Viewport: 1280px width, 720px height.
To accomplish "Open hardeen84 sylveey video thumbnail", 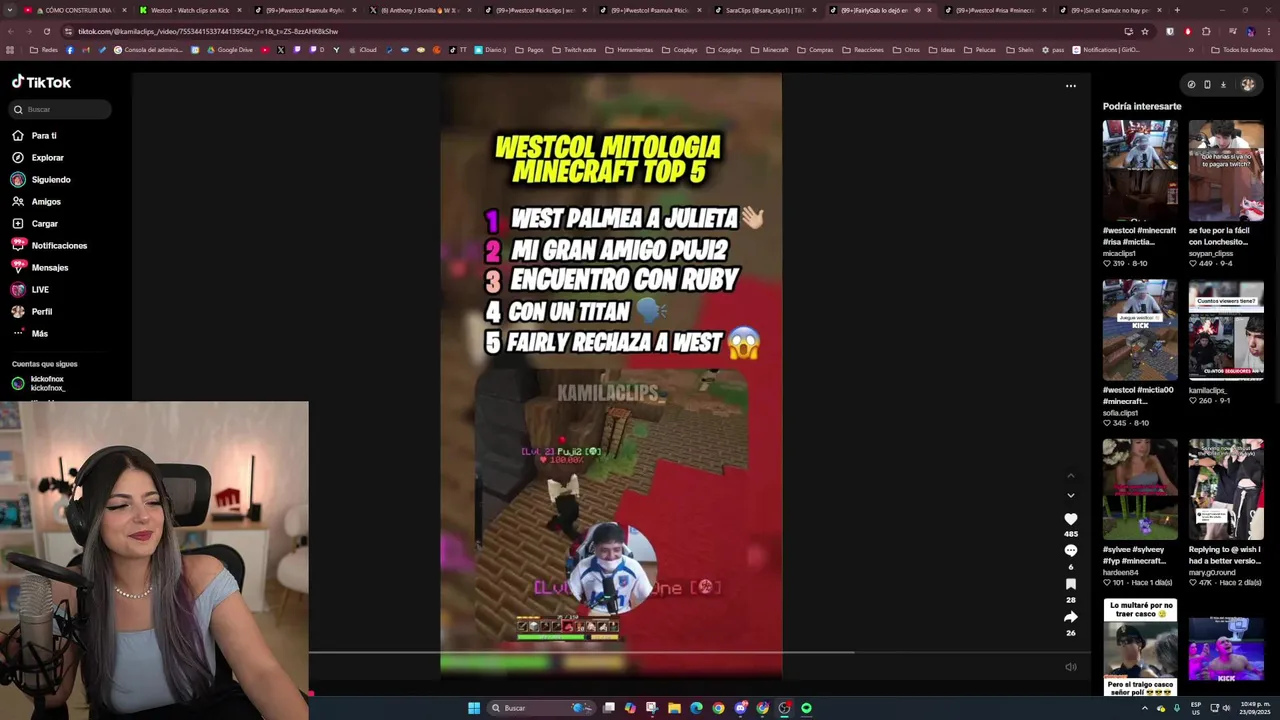I will pos(1140,489).
